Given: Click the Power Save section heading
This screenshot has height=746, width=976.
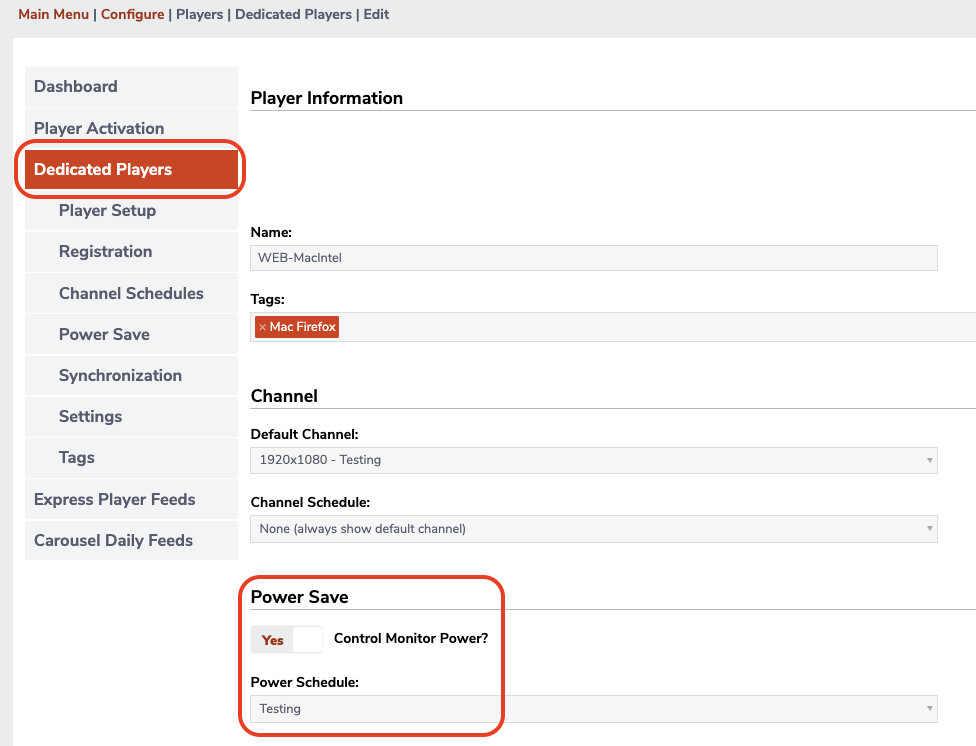Looking at the screenshot, I should [x=299, y=597].
